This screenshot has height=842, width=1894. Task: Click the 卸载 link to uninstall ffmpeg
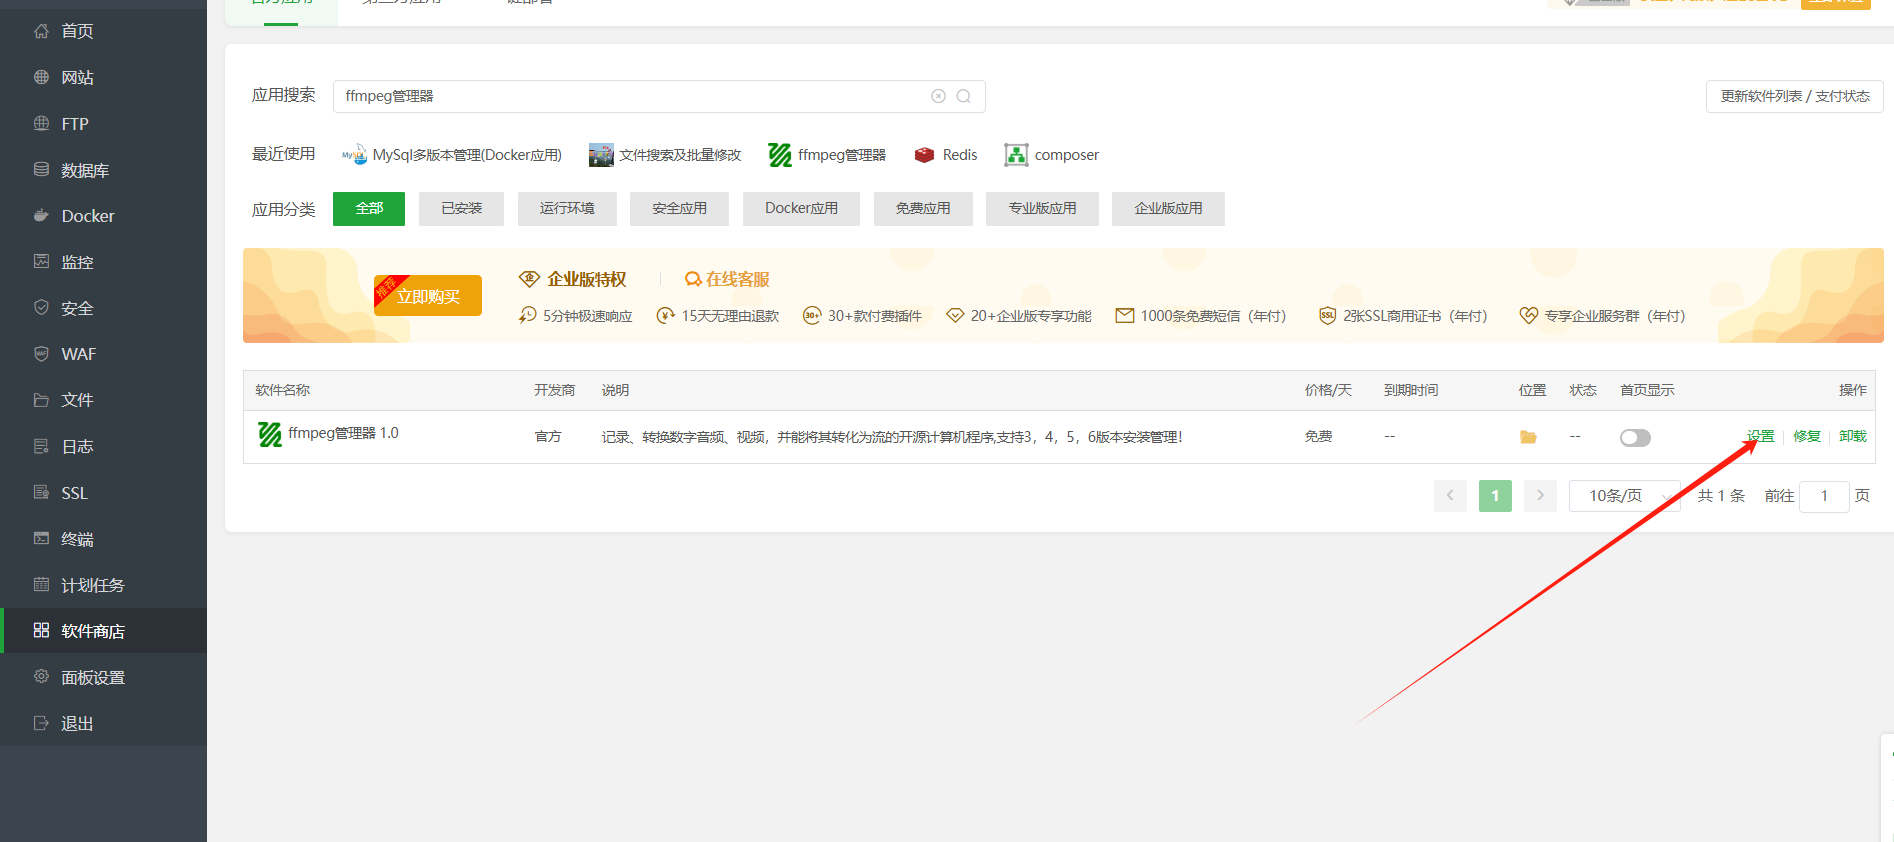[1852, 437]
